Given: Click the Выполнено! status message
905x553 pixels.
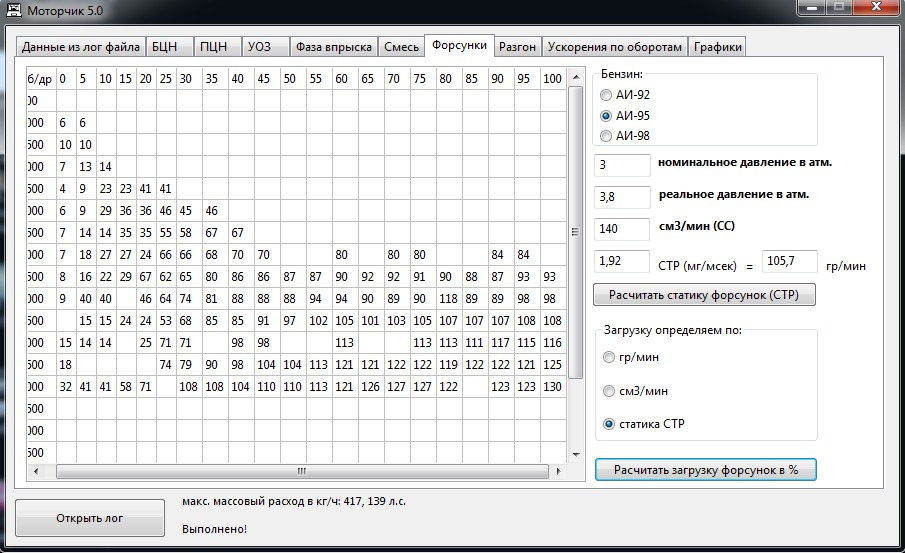Looking at the screenshot, I should [214, 529].
